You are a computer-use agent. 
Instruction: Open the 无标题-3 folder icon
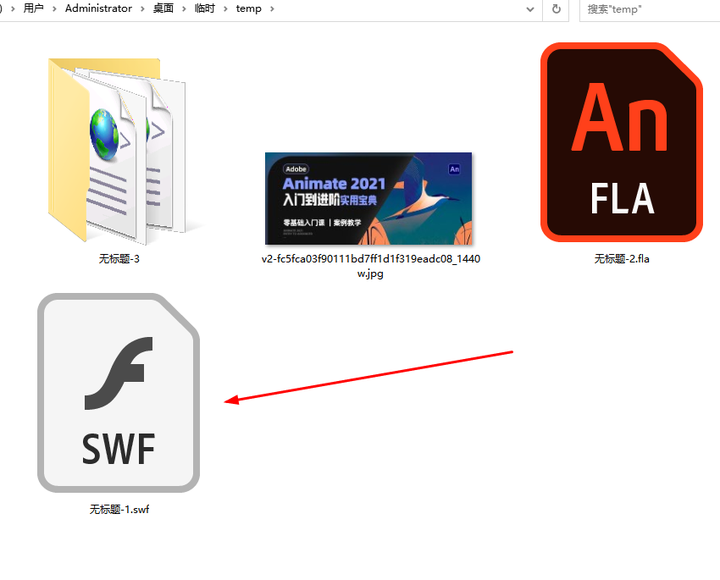tap(118, 151)
